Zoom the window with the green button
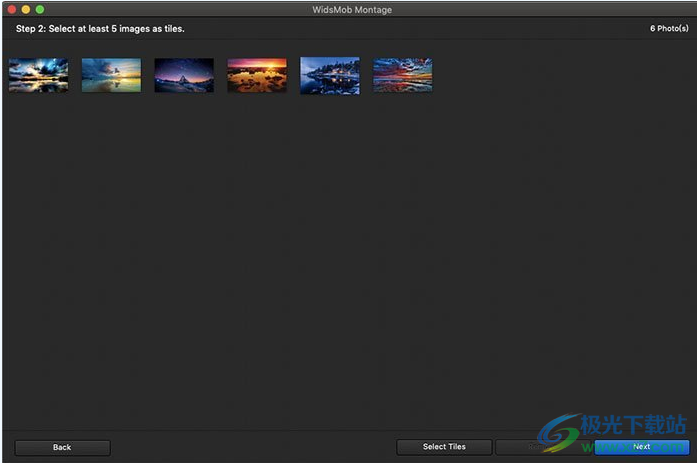This screenshot has width=697, height=463. click(40, 9)
